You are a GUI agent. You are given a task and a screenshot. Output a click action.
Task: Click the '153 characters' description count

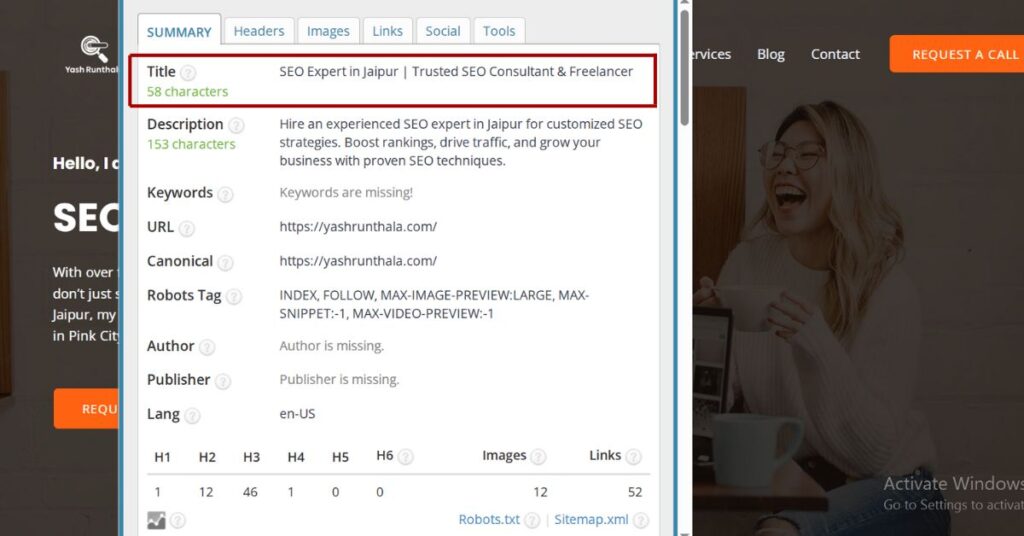tap(191, 144)
